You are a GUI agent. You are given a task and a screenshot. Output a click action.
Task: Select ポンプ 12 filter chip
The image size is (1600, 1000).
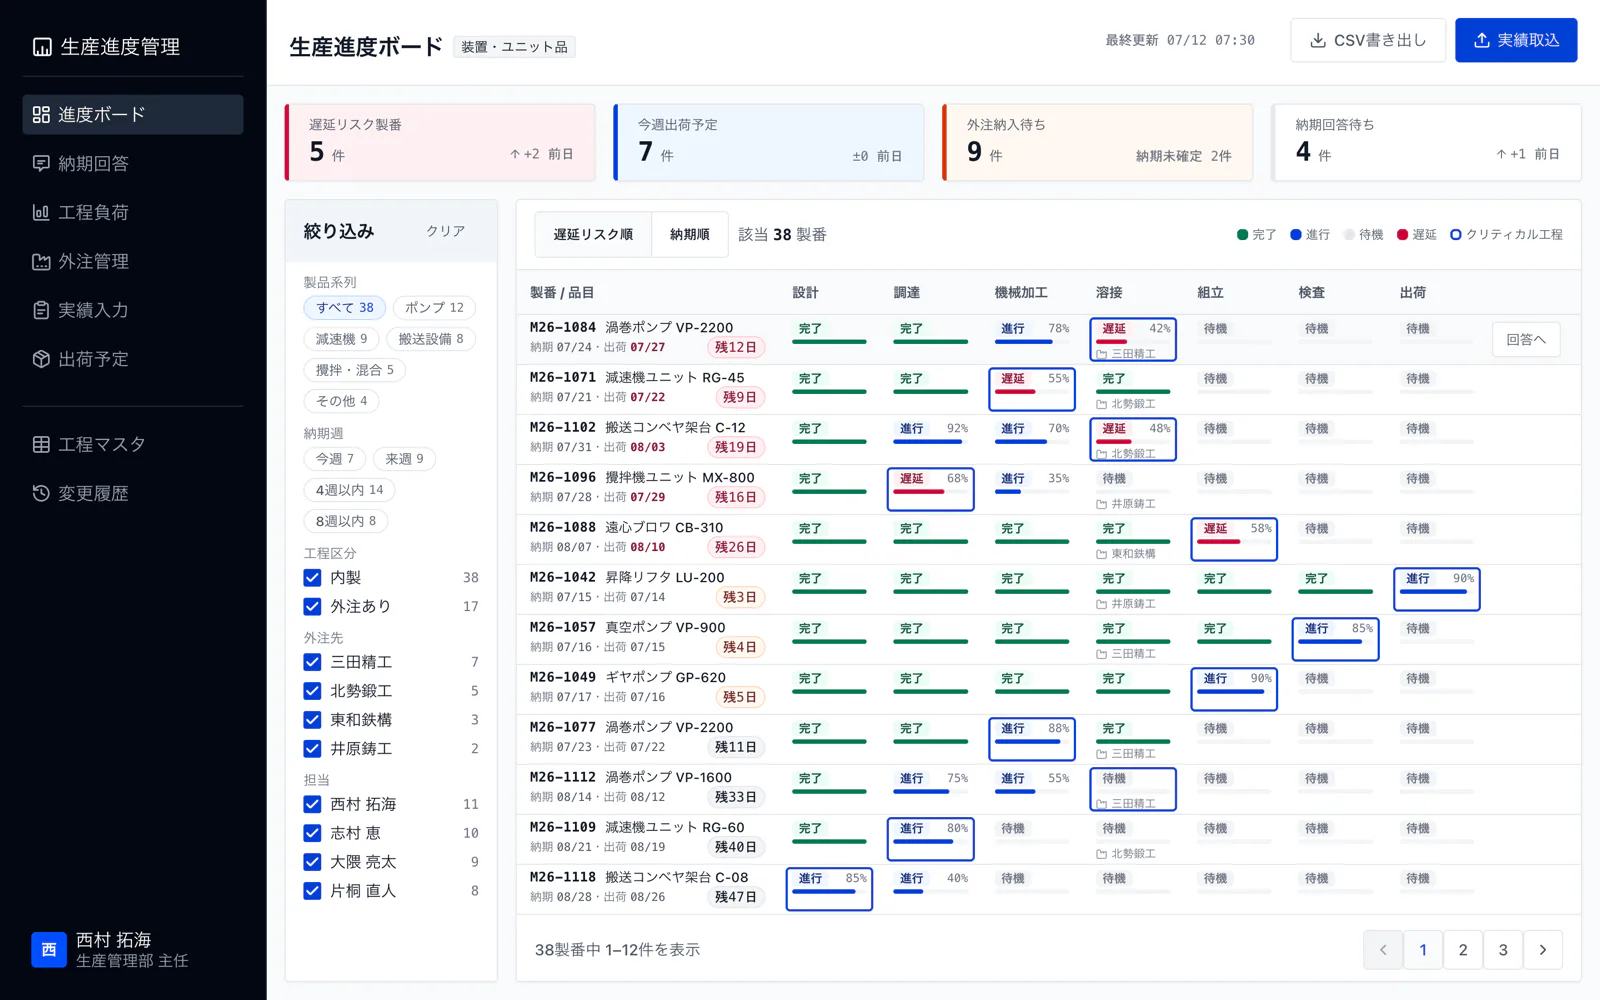coord(434,308)
